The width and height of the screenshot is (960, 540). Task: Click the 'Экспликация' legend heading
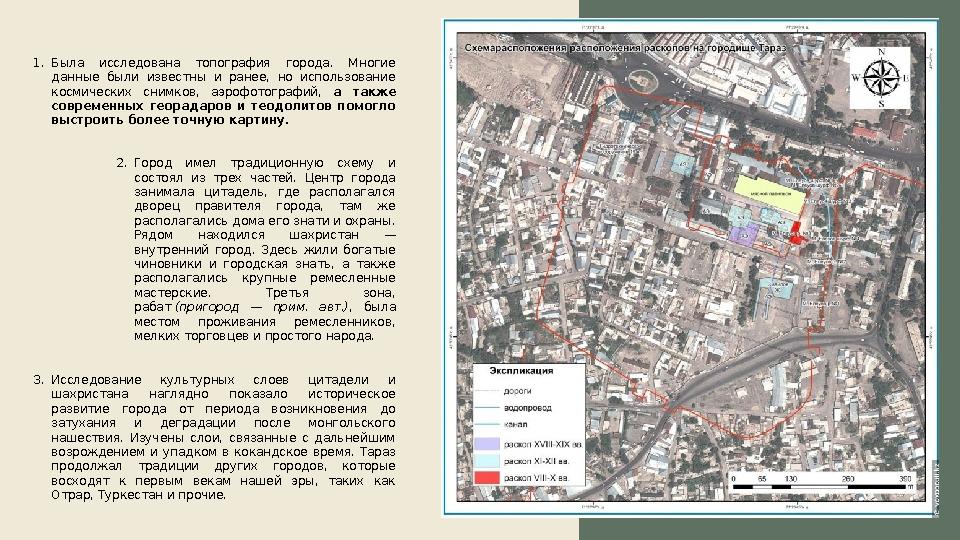point(521,370)
